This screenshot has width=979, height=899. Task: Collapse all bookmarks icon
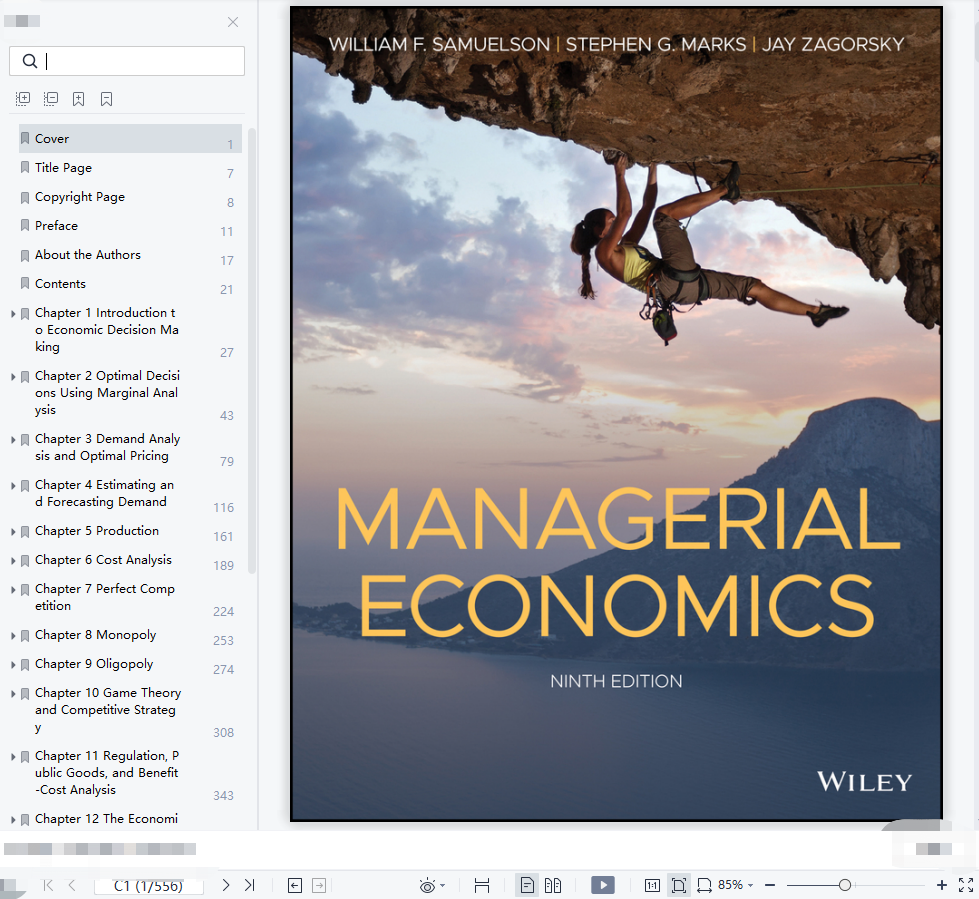point(51,99)
